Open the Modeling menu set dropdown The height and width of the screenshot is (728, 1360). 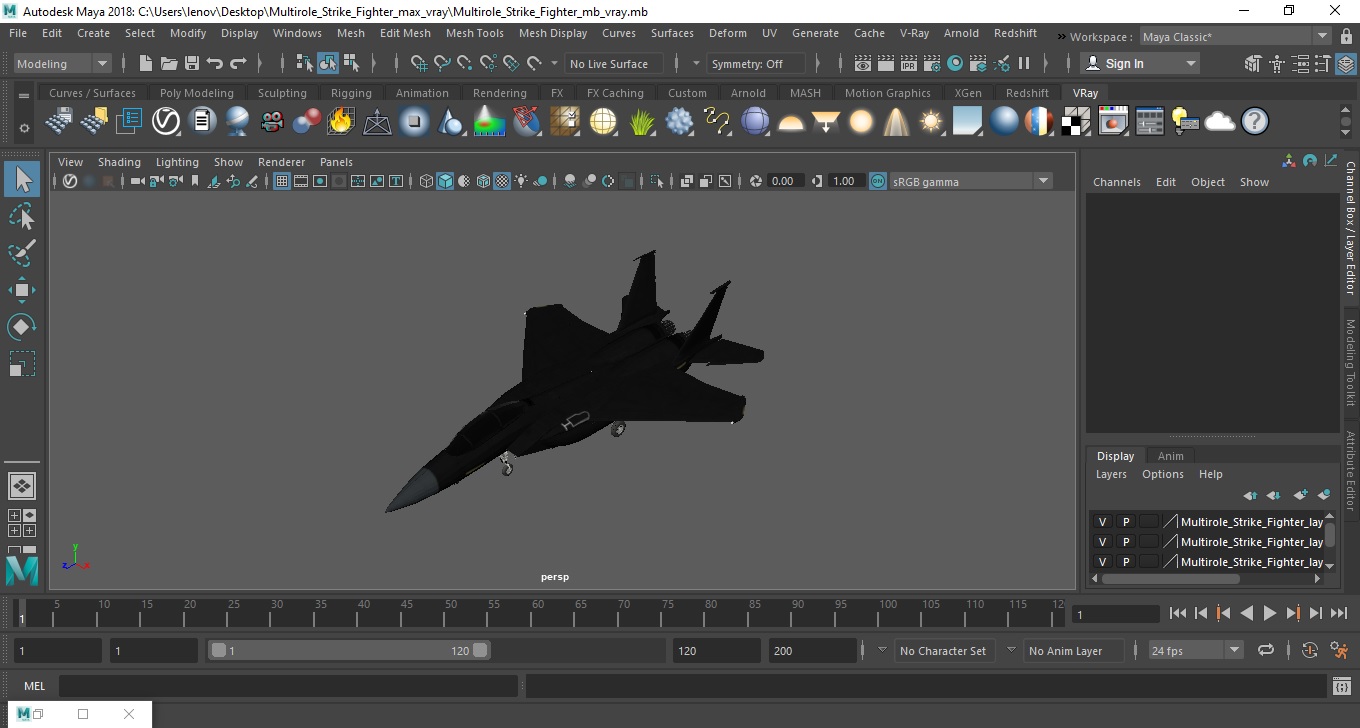[62, 63]
